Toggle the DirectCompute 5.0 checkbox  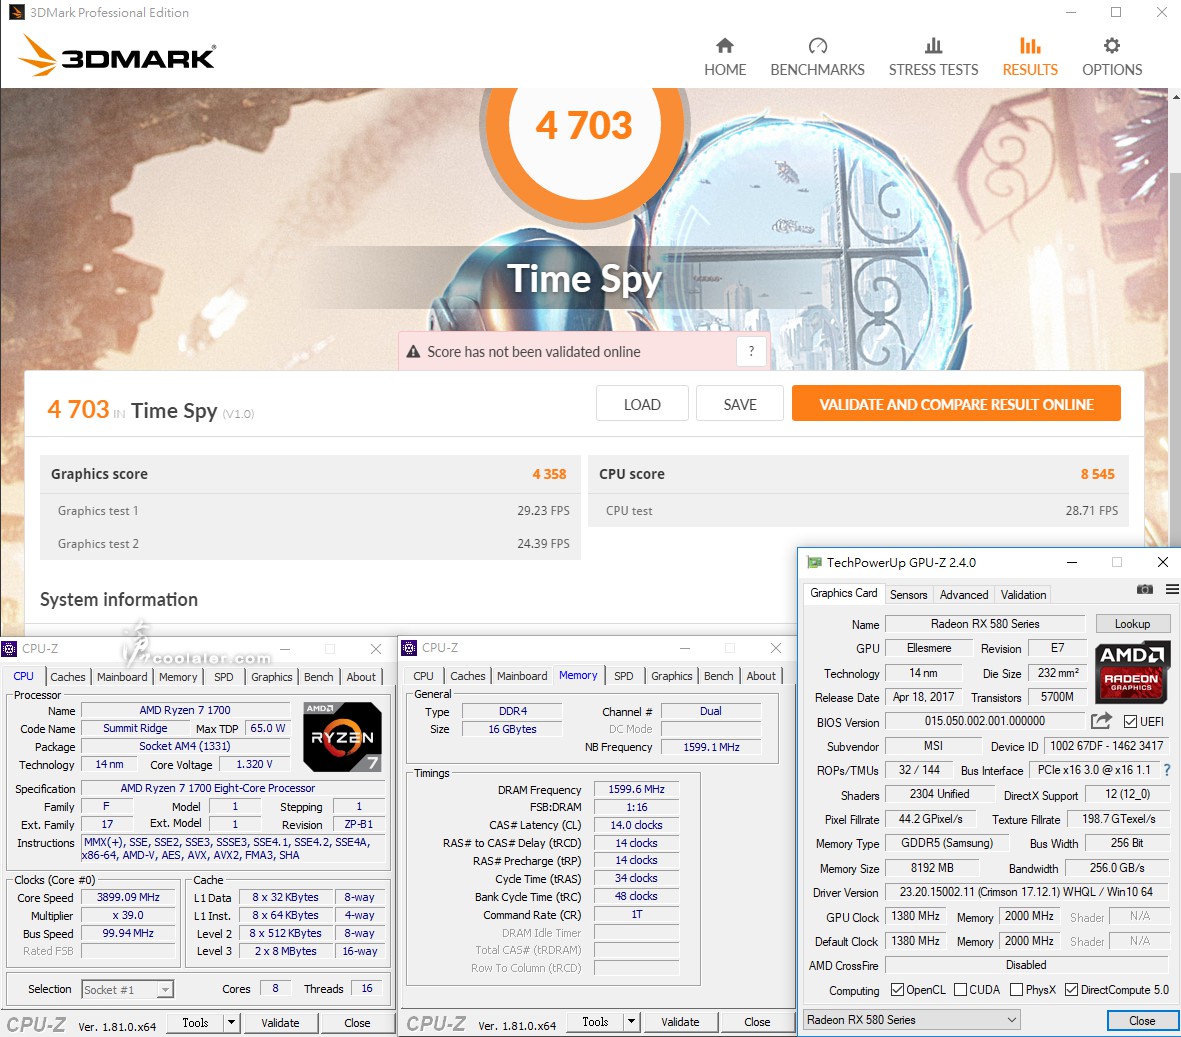click(x=1071, y=990)
